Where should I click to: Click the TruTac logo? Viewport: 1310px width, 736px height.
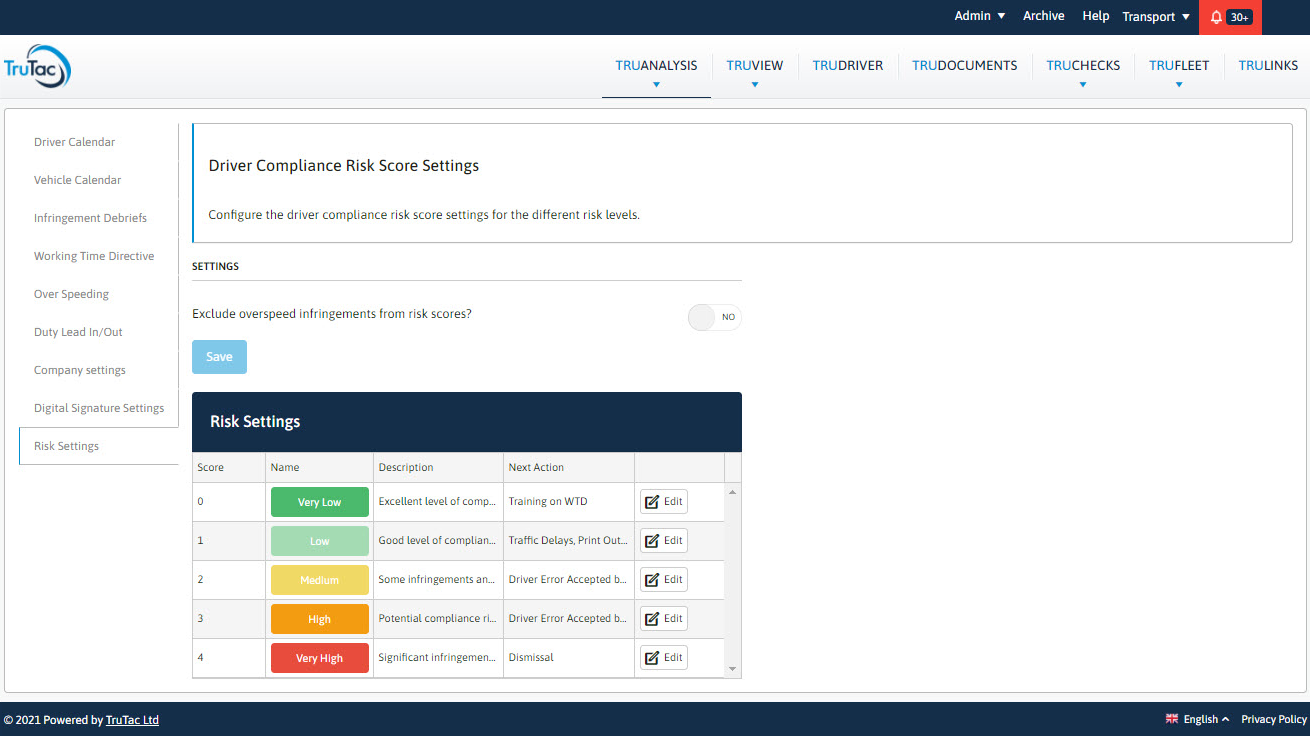point(37,66)
